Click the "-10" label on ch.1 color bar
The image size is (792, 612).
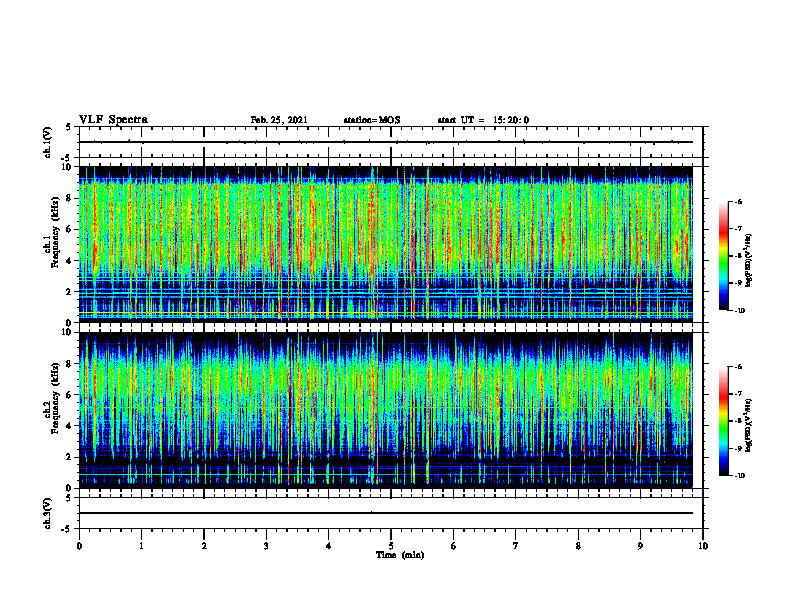click(739, 311)
